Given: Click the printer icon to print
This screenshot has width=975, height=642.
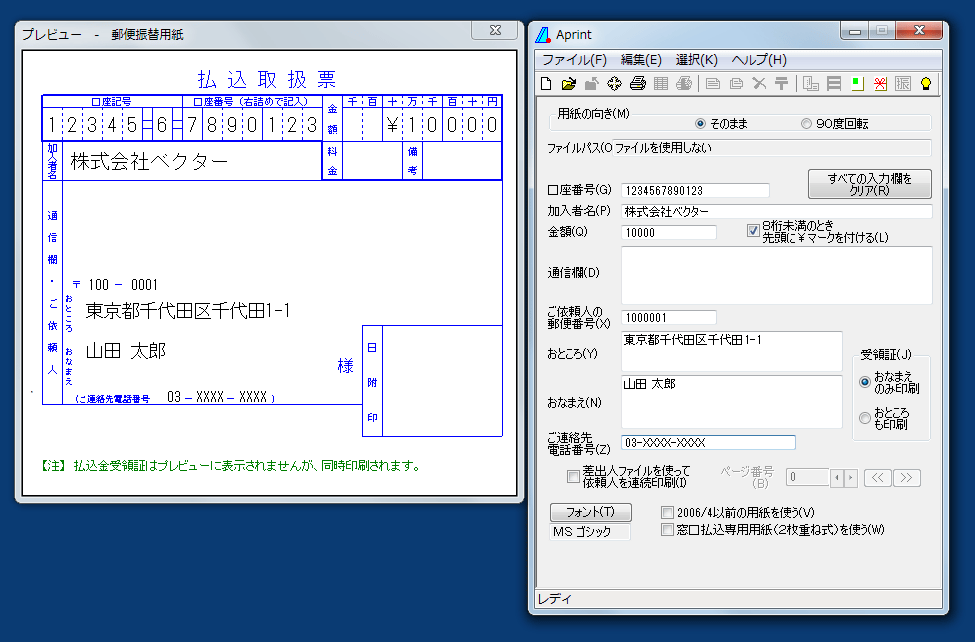Looking at the screenshot, I should click(x=637, y=83).
